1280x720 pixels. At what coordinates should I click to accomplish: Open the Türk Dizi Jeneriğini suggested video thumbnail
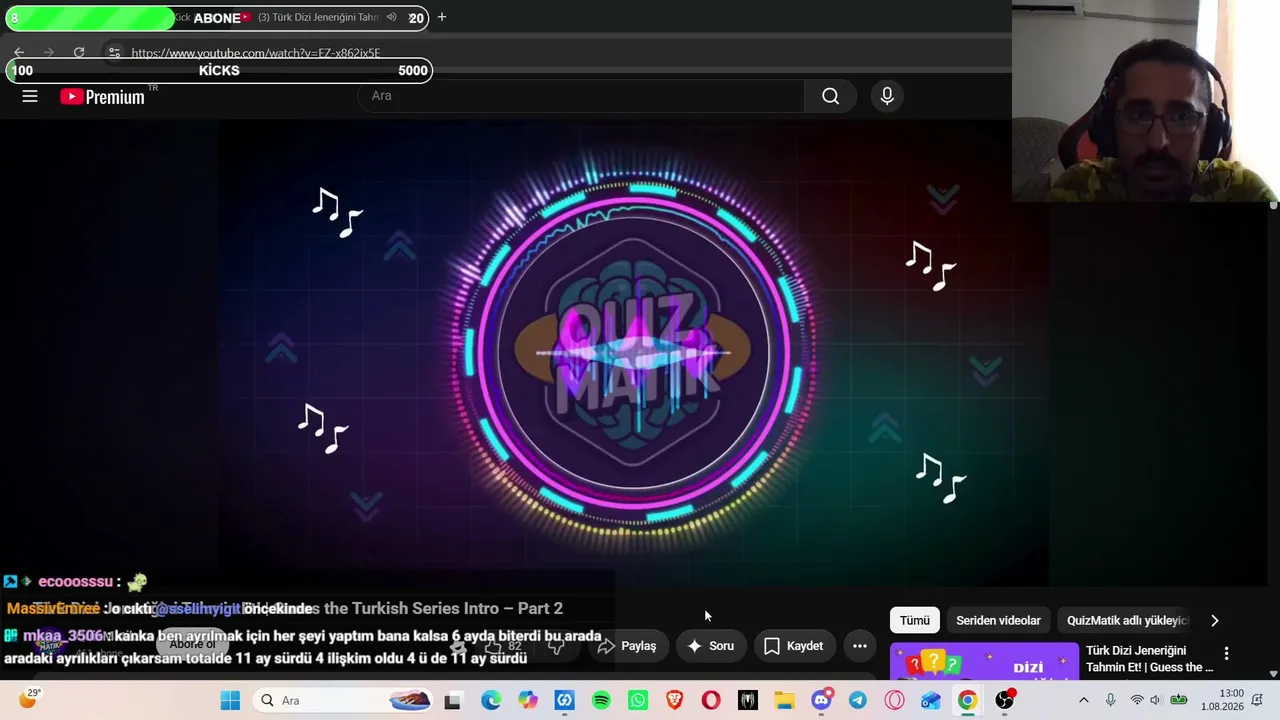[x=984, y=661]
